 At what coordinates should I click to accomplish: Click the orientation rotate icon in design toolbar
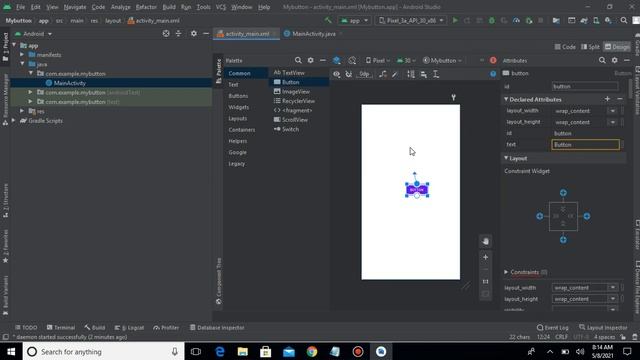(352, 60)
